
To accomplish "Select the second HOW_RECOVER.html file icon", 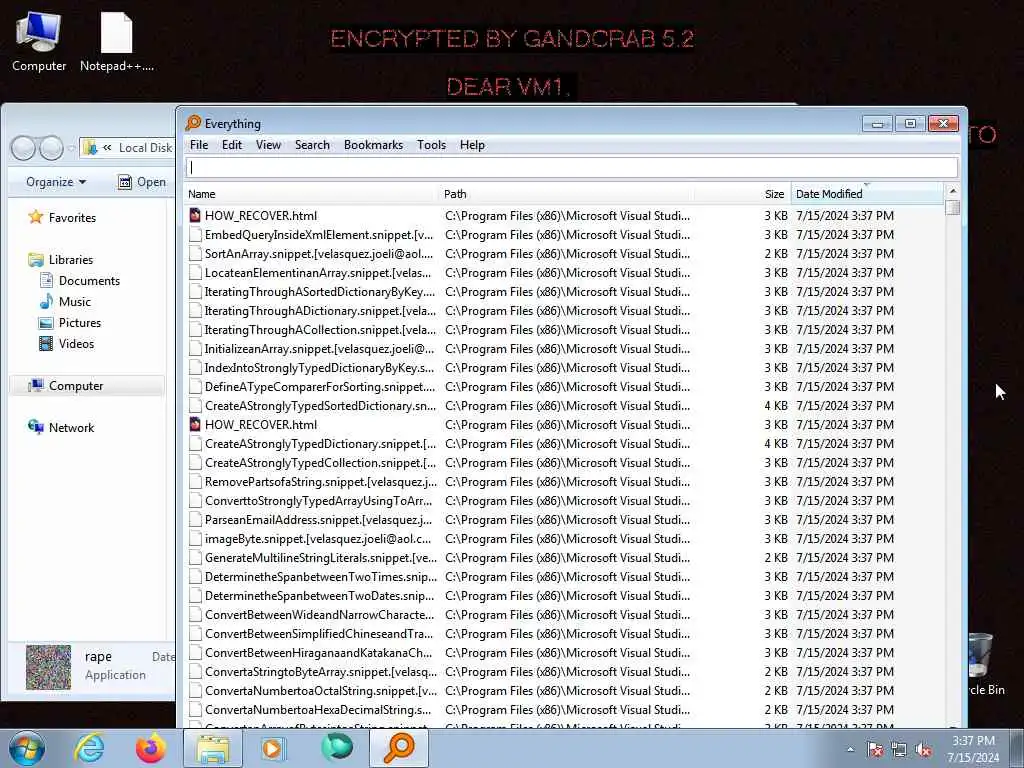I will pos(195,424).
